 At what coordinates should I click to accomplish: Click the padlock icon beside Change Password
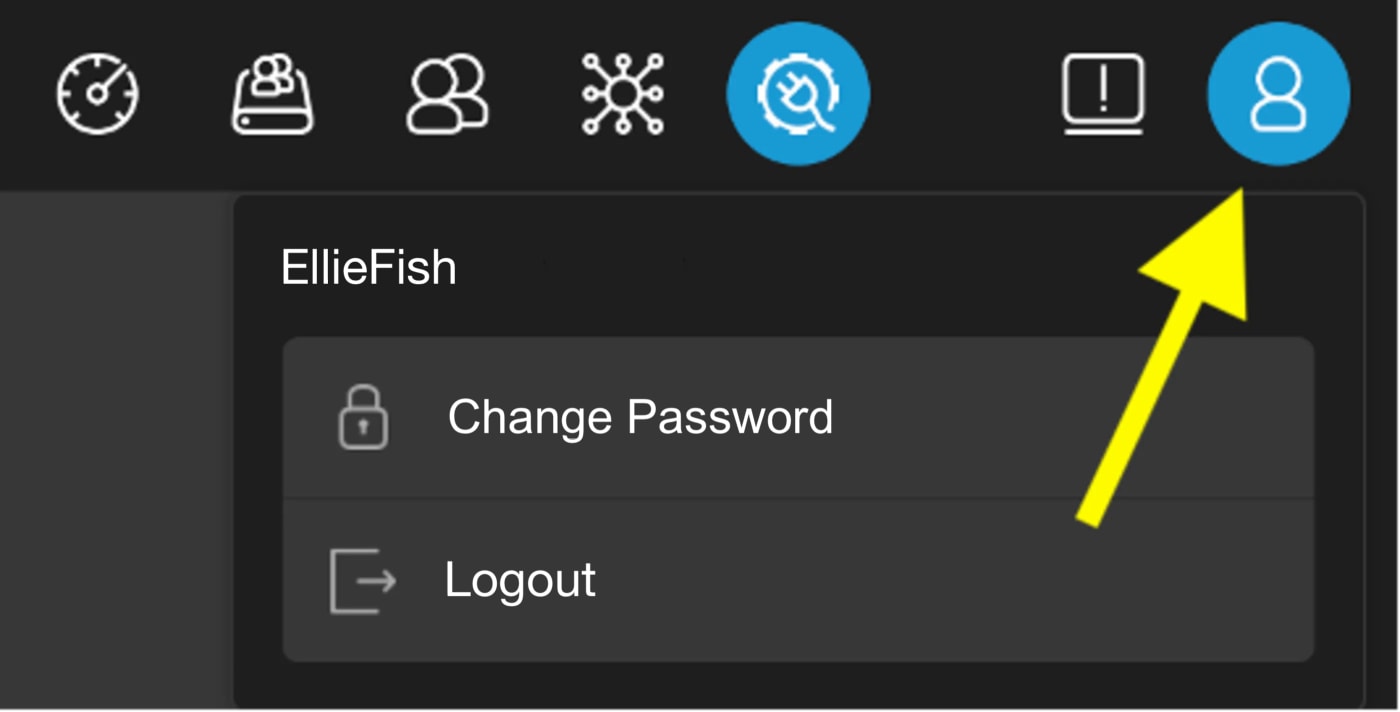click(363, 416)
